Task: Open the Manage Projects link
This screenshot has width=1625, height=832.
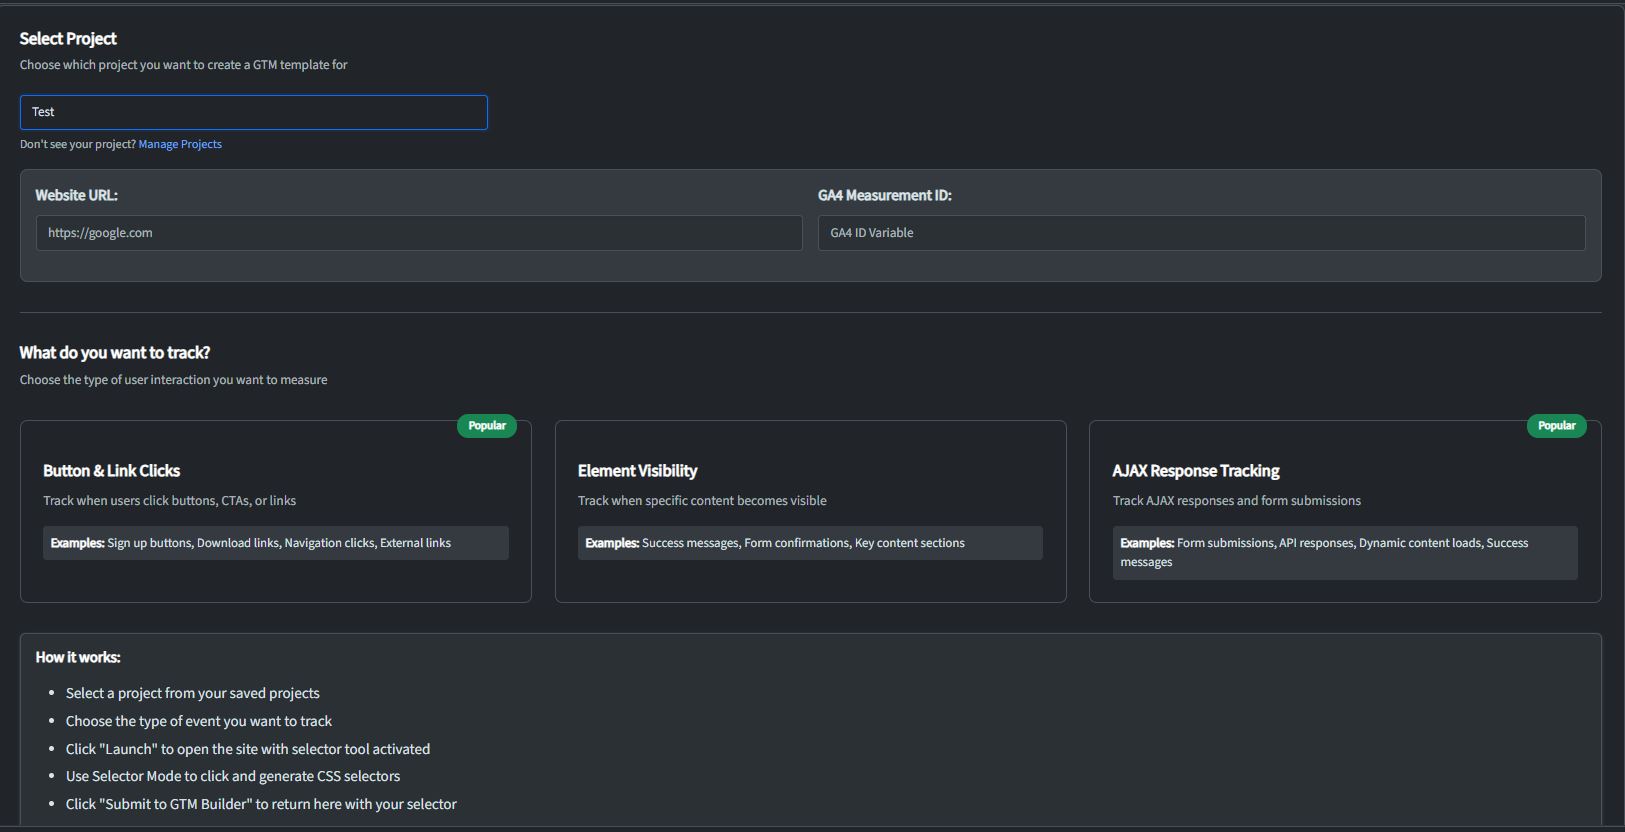Action: coord(180,144)
